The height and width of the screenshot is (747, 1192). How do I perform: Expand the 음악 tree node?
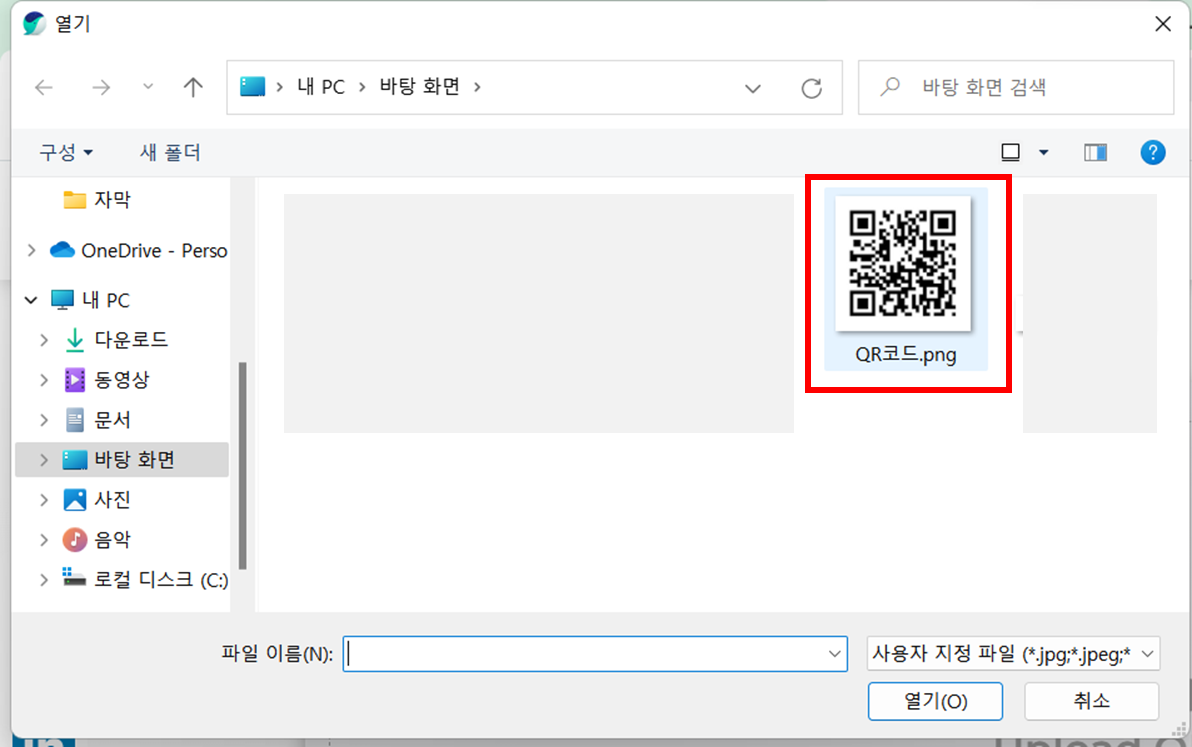[x=44, y=540]
